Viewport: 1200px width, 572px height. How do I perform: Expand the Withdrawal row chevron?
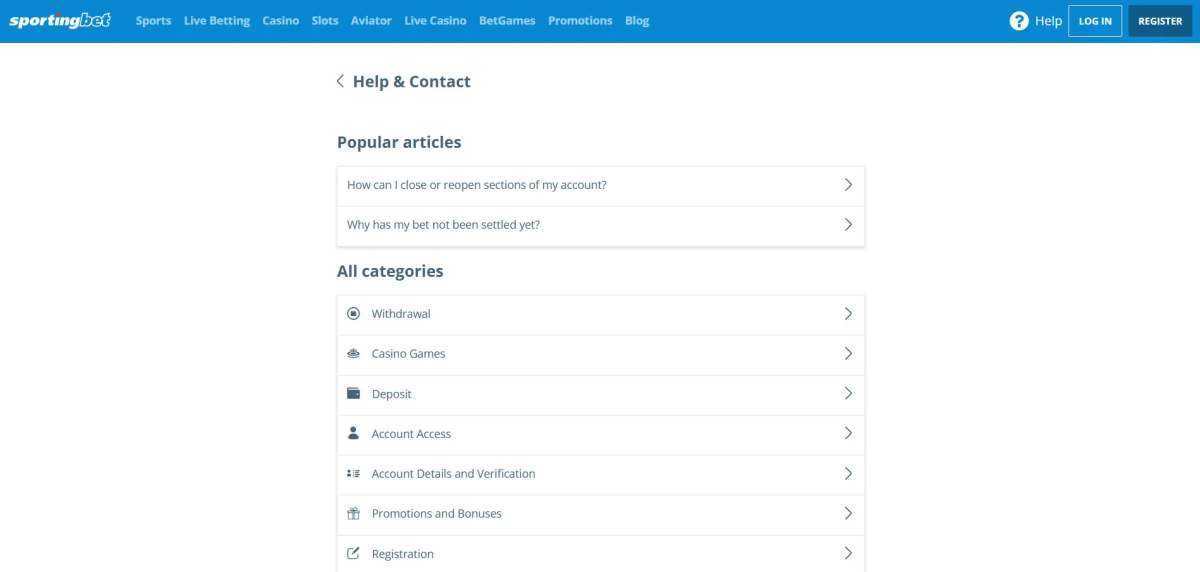848,314
